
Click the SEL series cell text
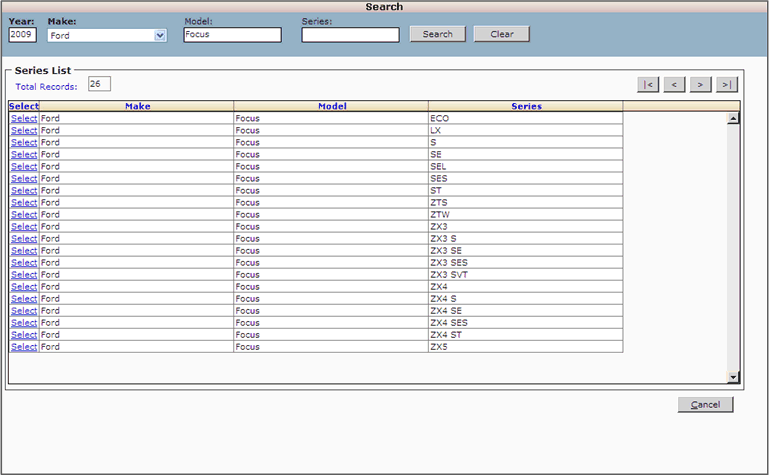[x=438, y=166]
